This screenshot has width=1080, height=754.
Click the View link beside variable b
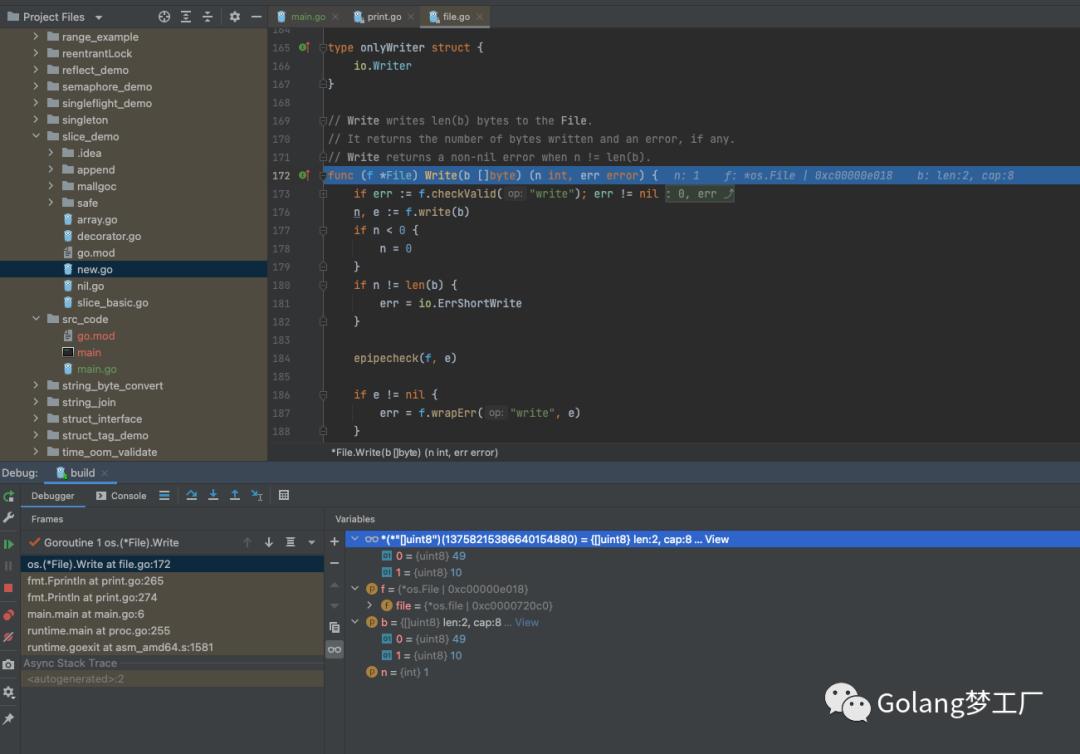point(527,622)
